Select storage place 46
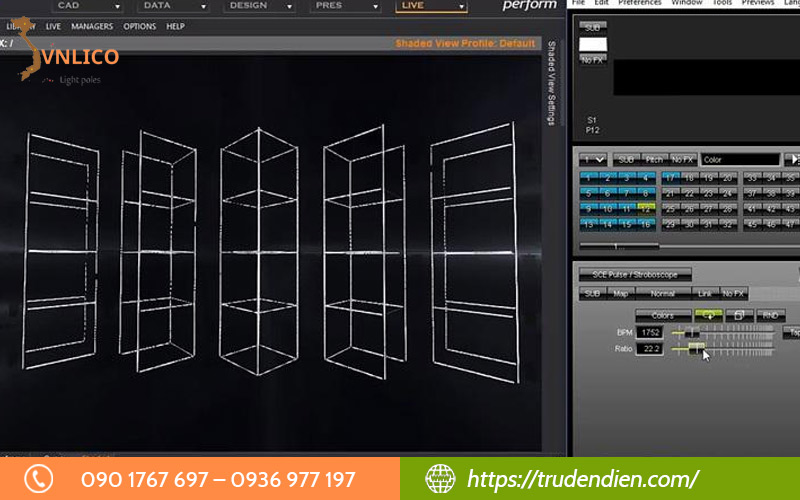The height and width of the screenshot is (500, 800). [771, 224]
